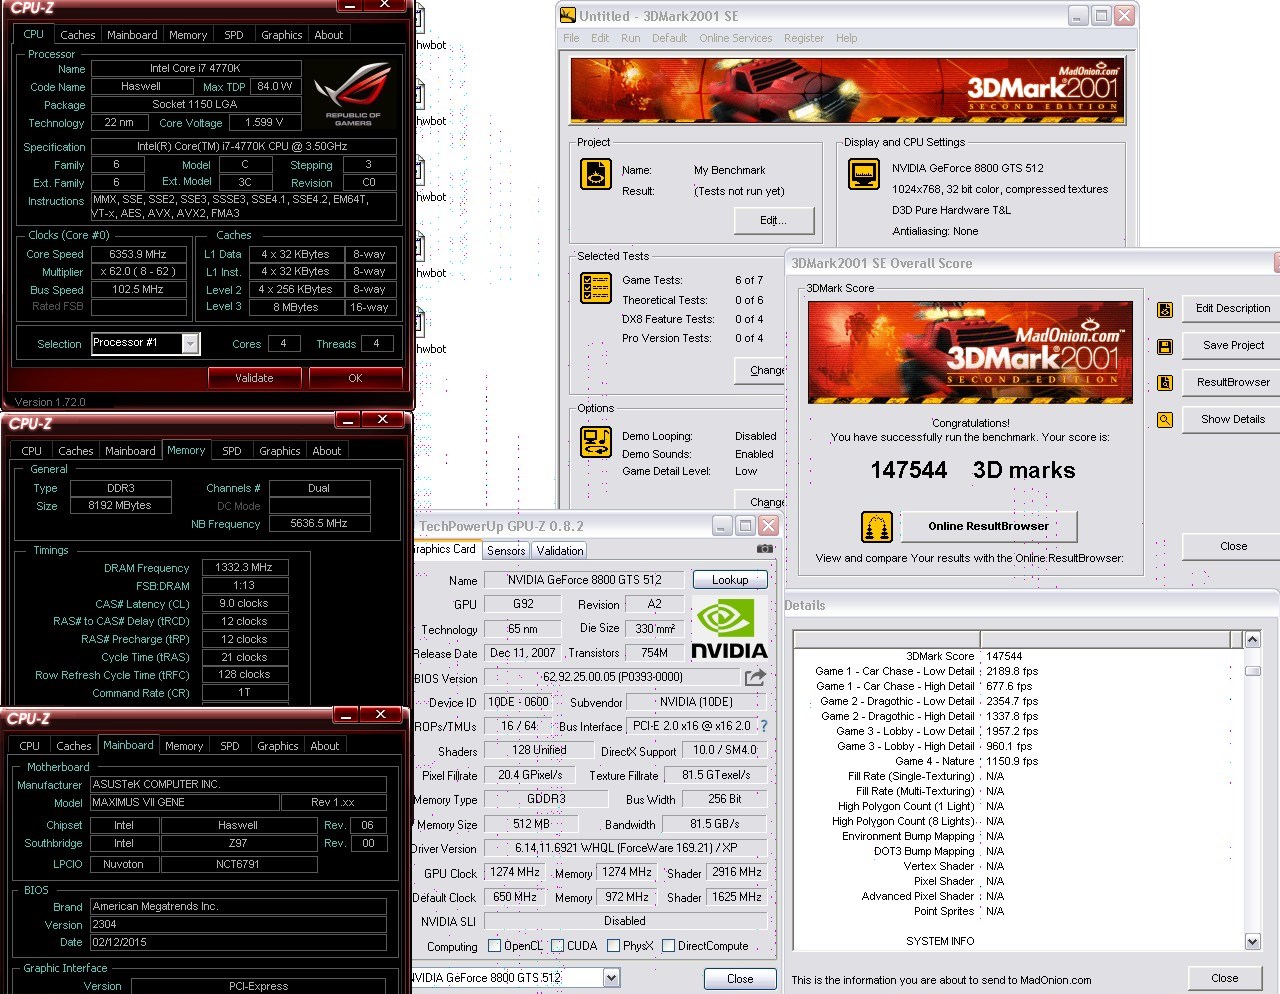Click Show Details button

pyautogui.click(x=1233, y=419)
